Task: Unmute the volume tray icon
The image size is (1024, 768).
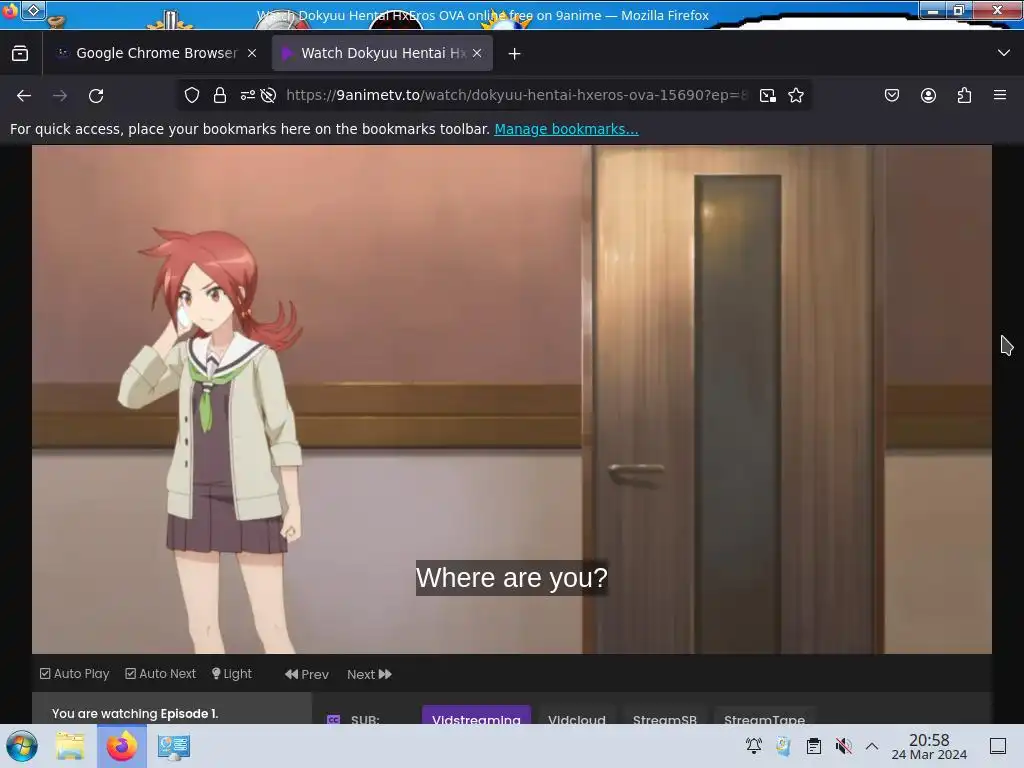Action: 843,745
